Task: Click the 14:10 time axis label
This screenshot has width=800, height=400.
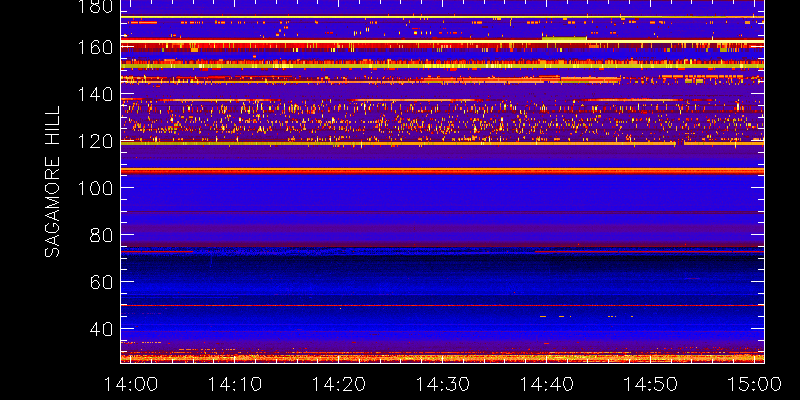Action: tap(235, 384)
